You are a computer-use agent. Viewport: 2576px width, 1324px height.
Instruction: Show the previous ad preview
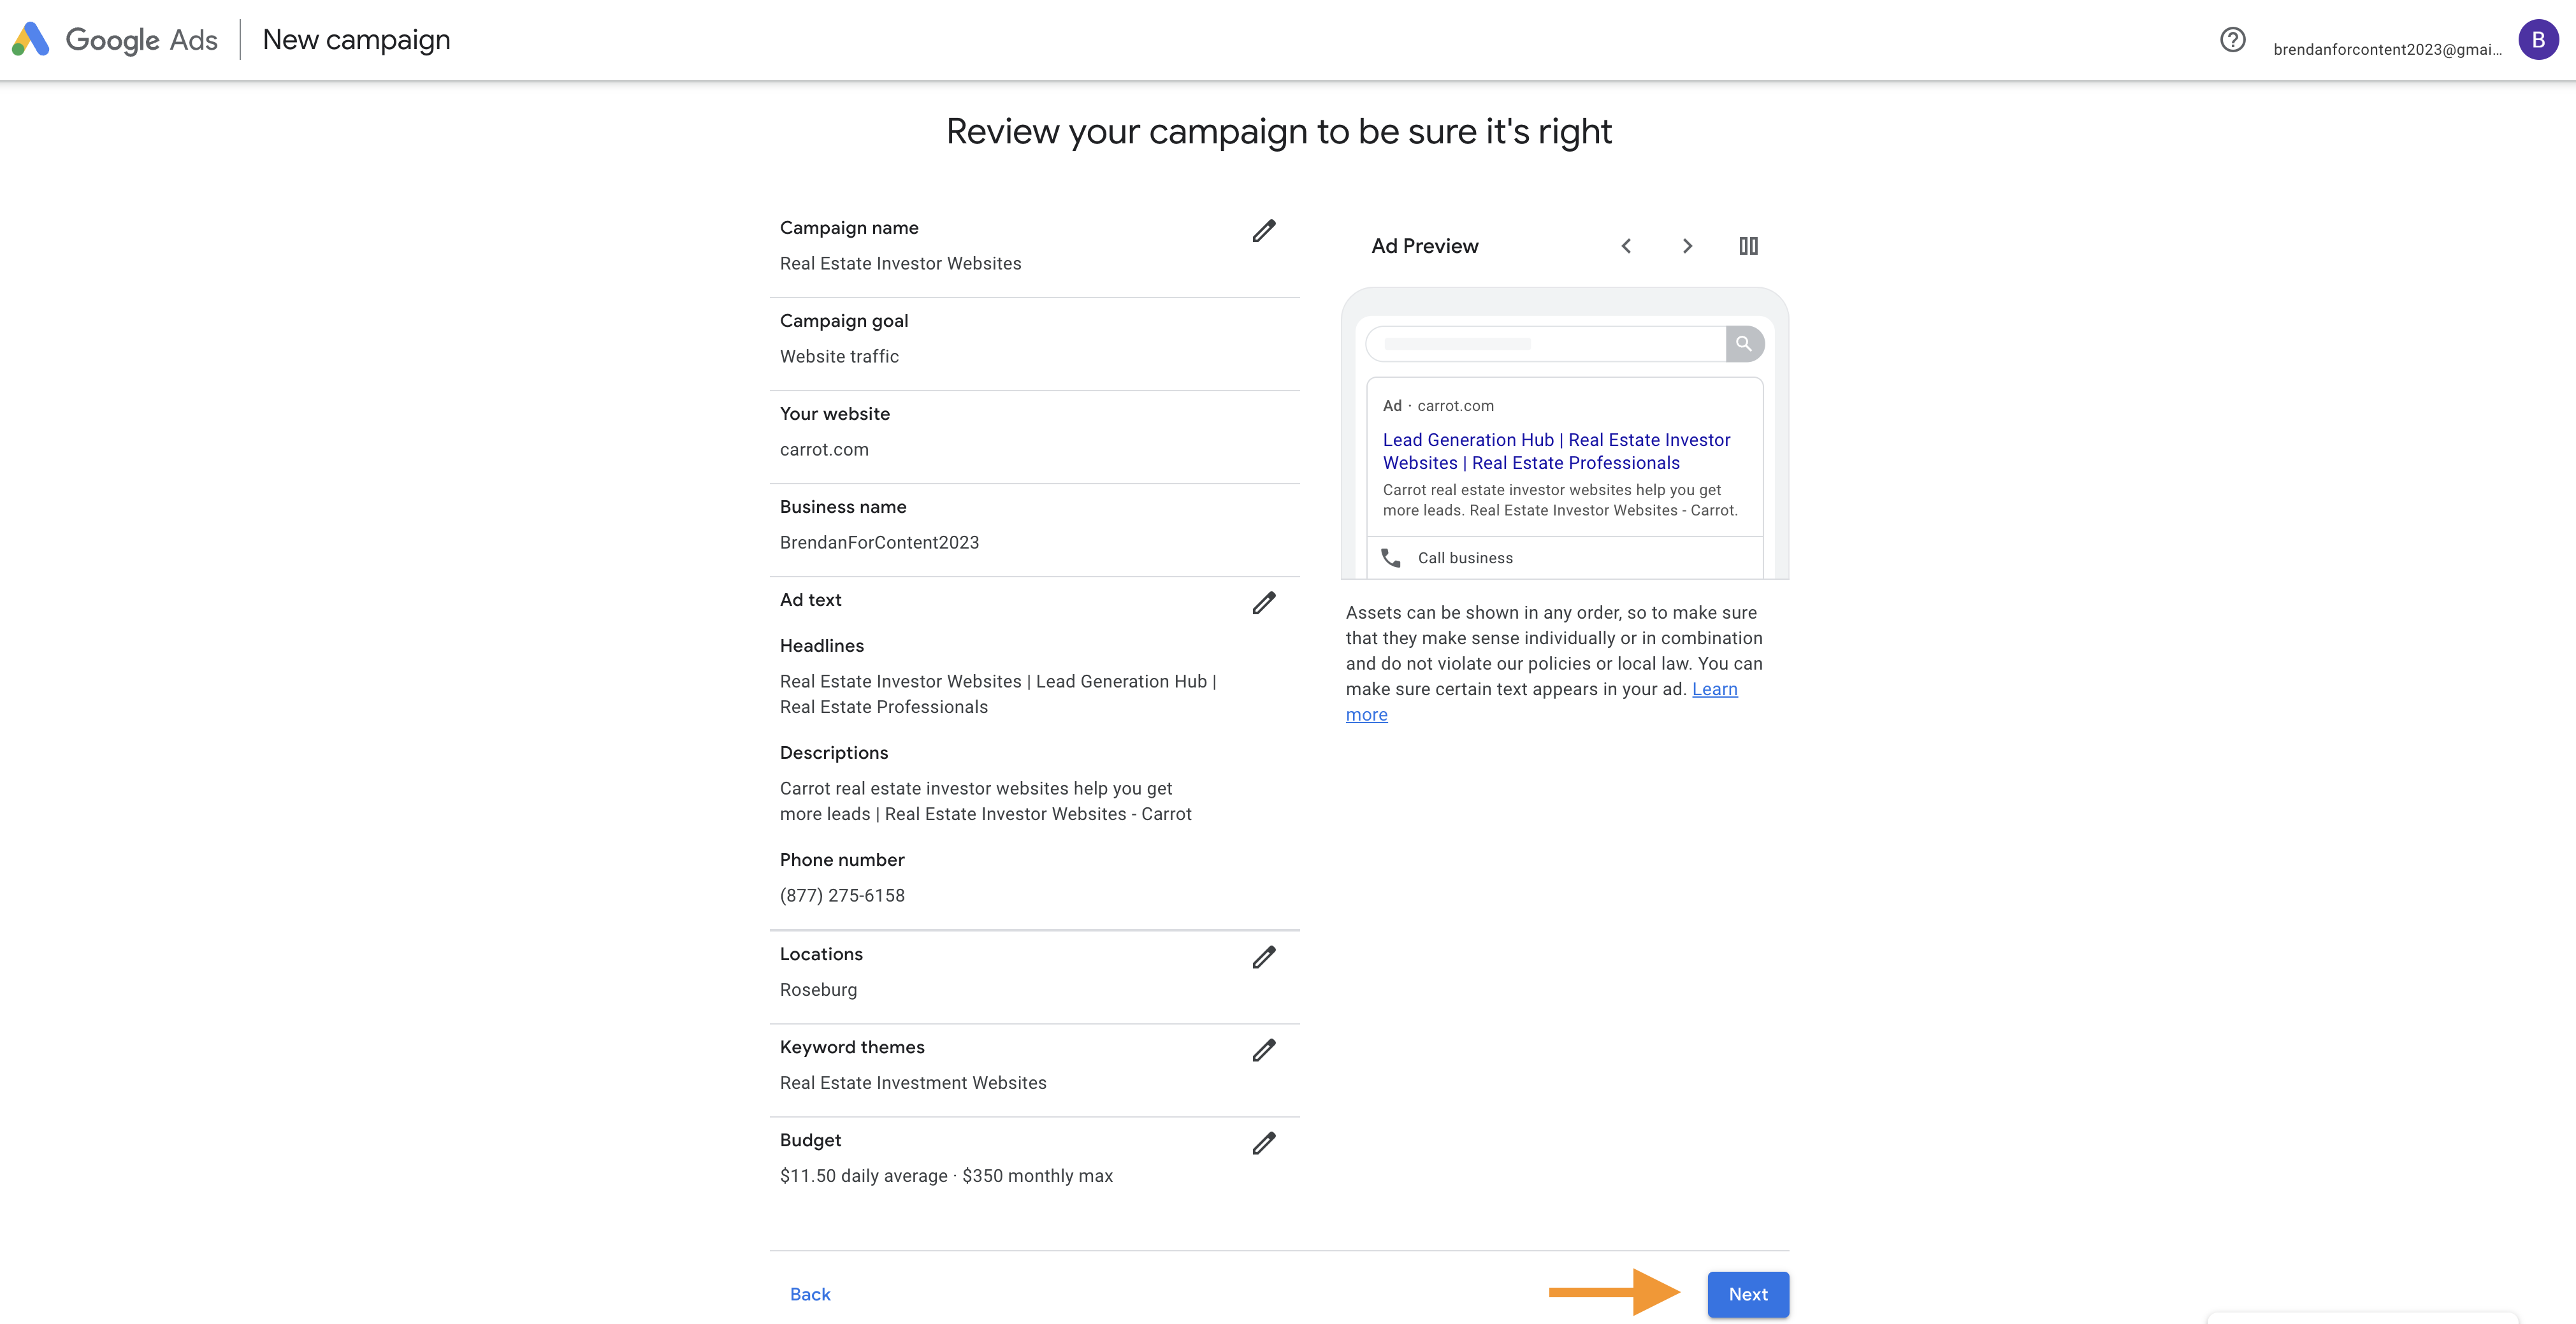(1626, 246)
